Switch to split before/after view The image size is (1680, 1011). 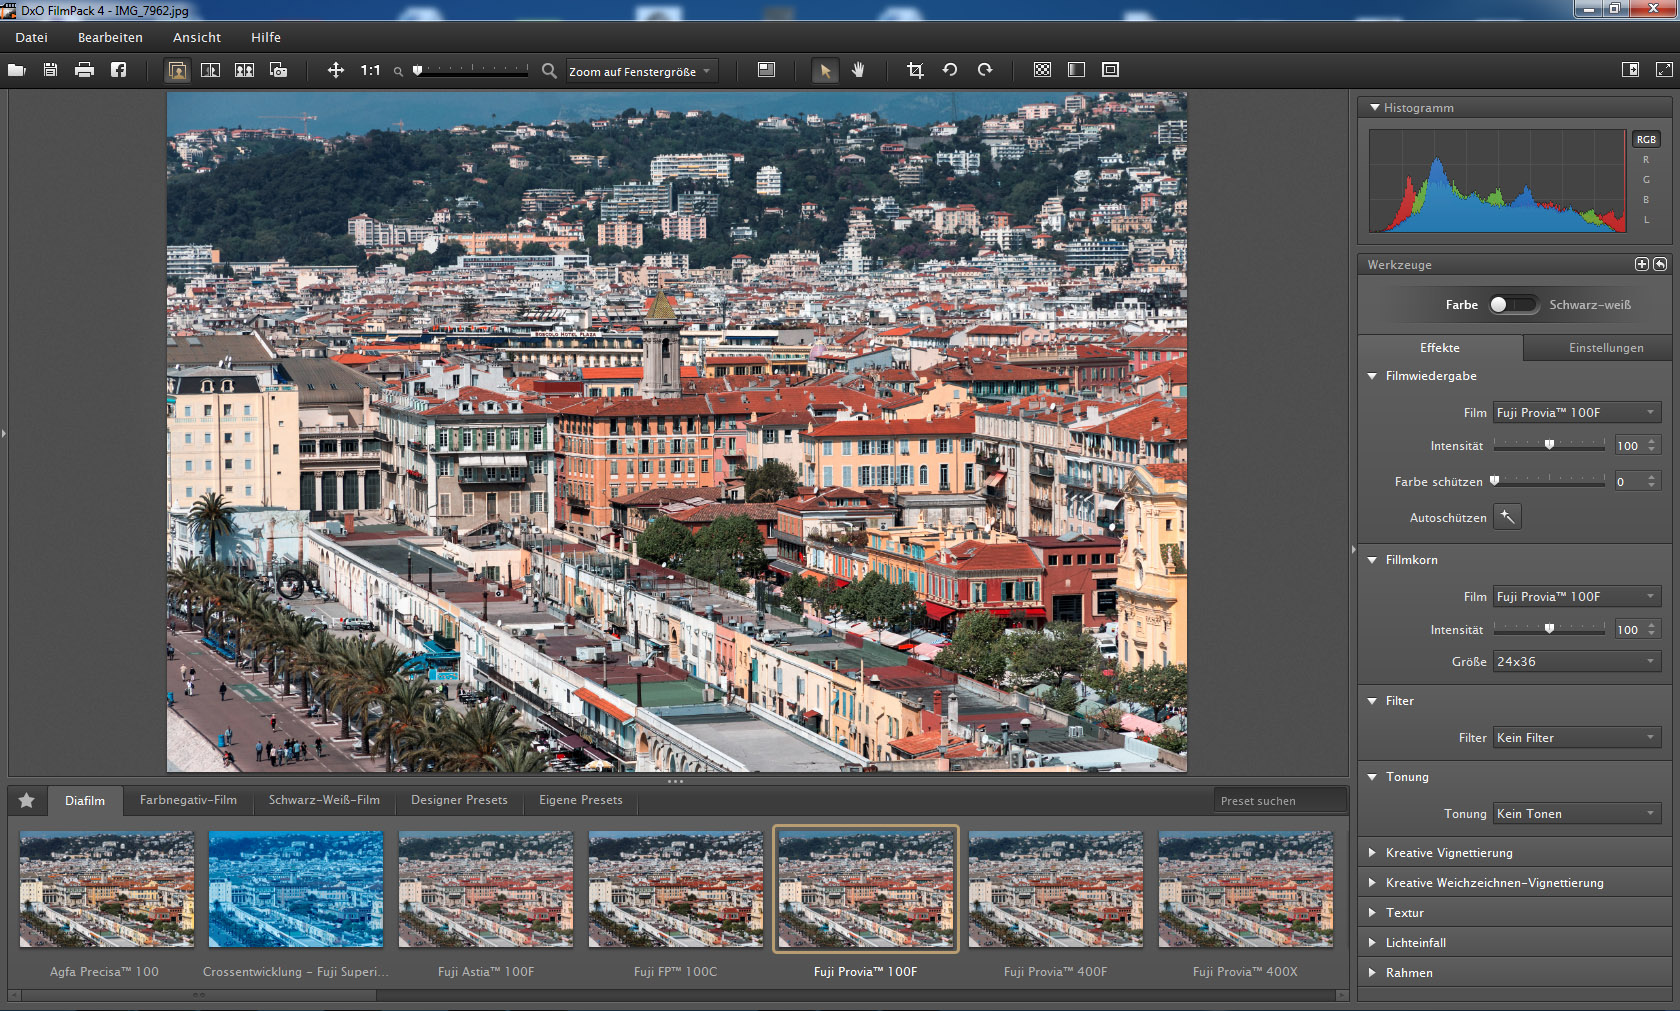[x=211, y=70]
